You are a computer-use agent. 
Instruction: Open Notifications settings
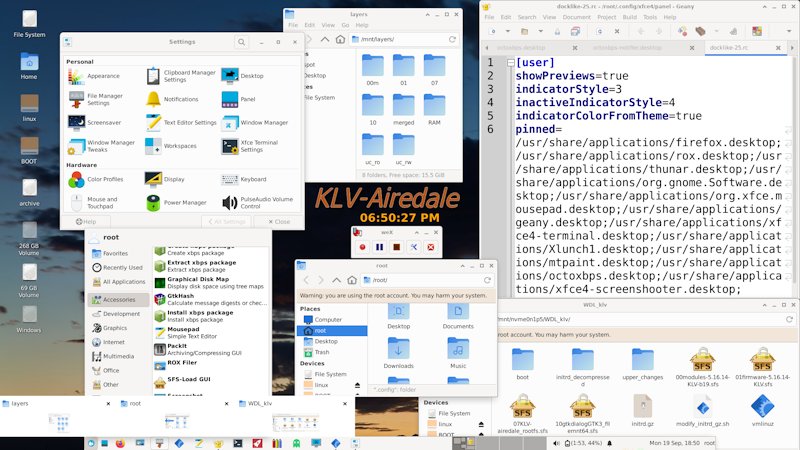[172, 99]
